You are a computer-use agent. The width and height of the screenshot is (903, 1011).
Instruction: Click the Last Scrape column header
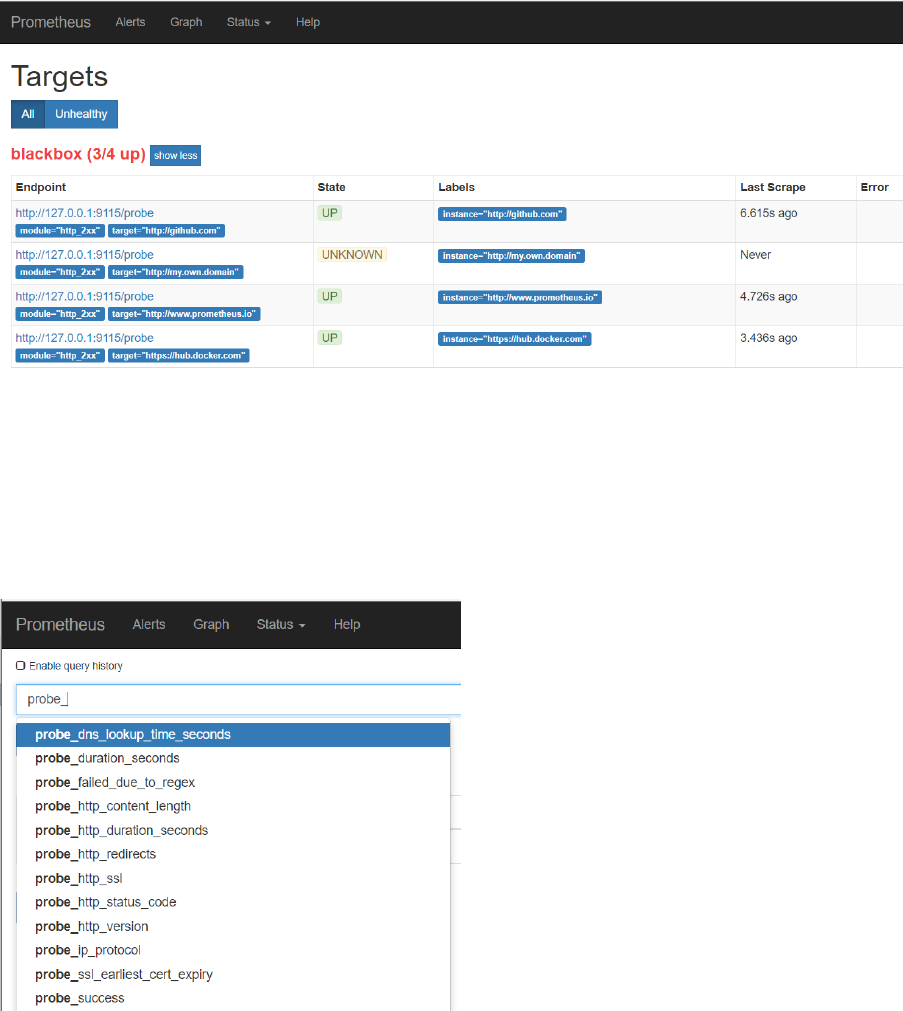(x=773, y=187)
